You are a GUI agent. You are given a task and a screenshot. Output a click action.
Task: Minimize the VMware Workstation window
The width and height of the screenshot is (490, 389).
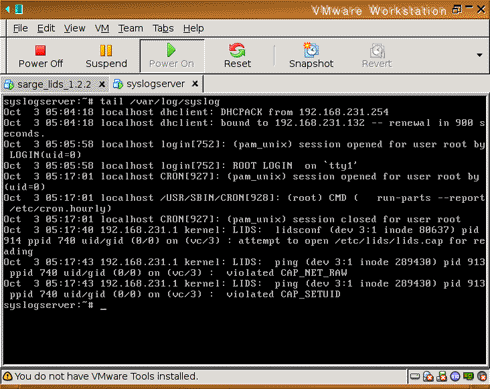469,7
